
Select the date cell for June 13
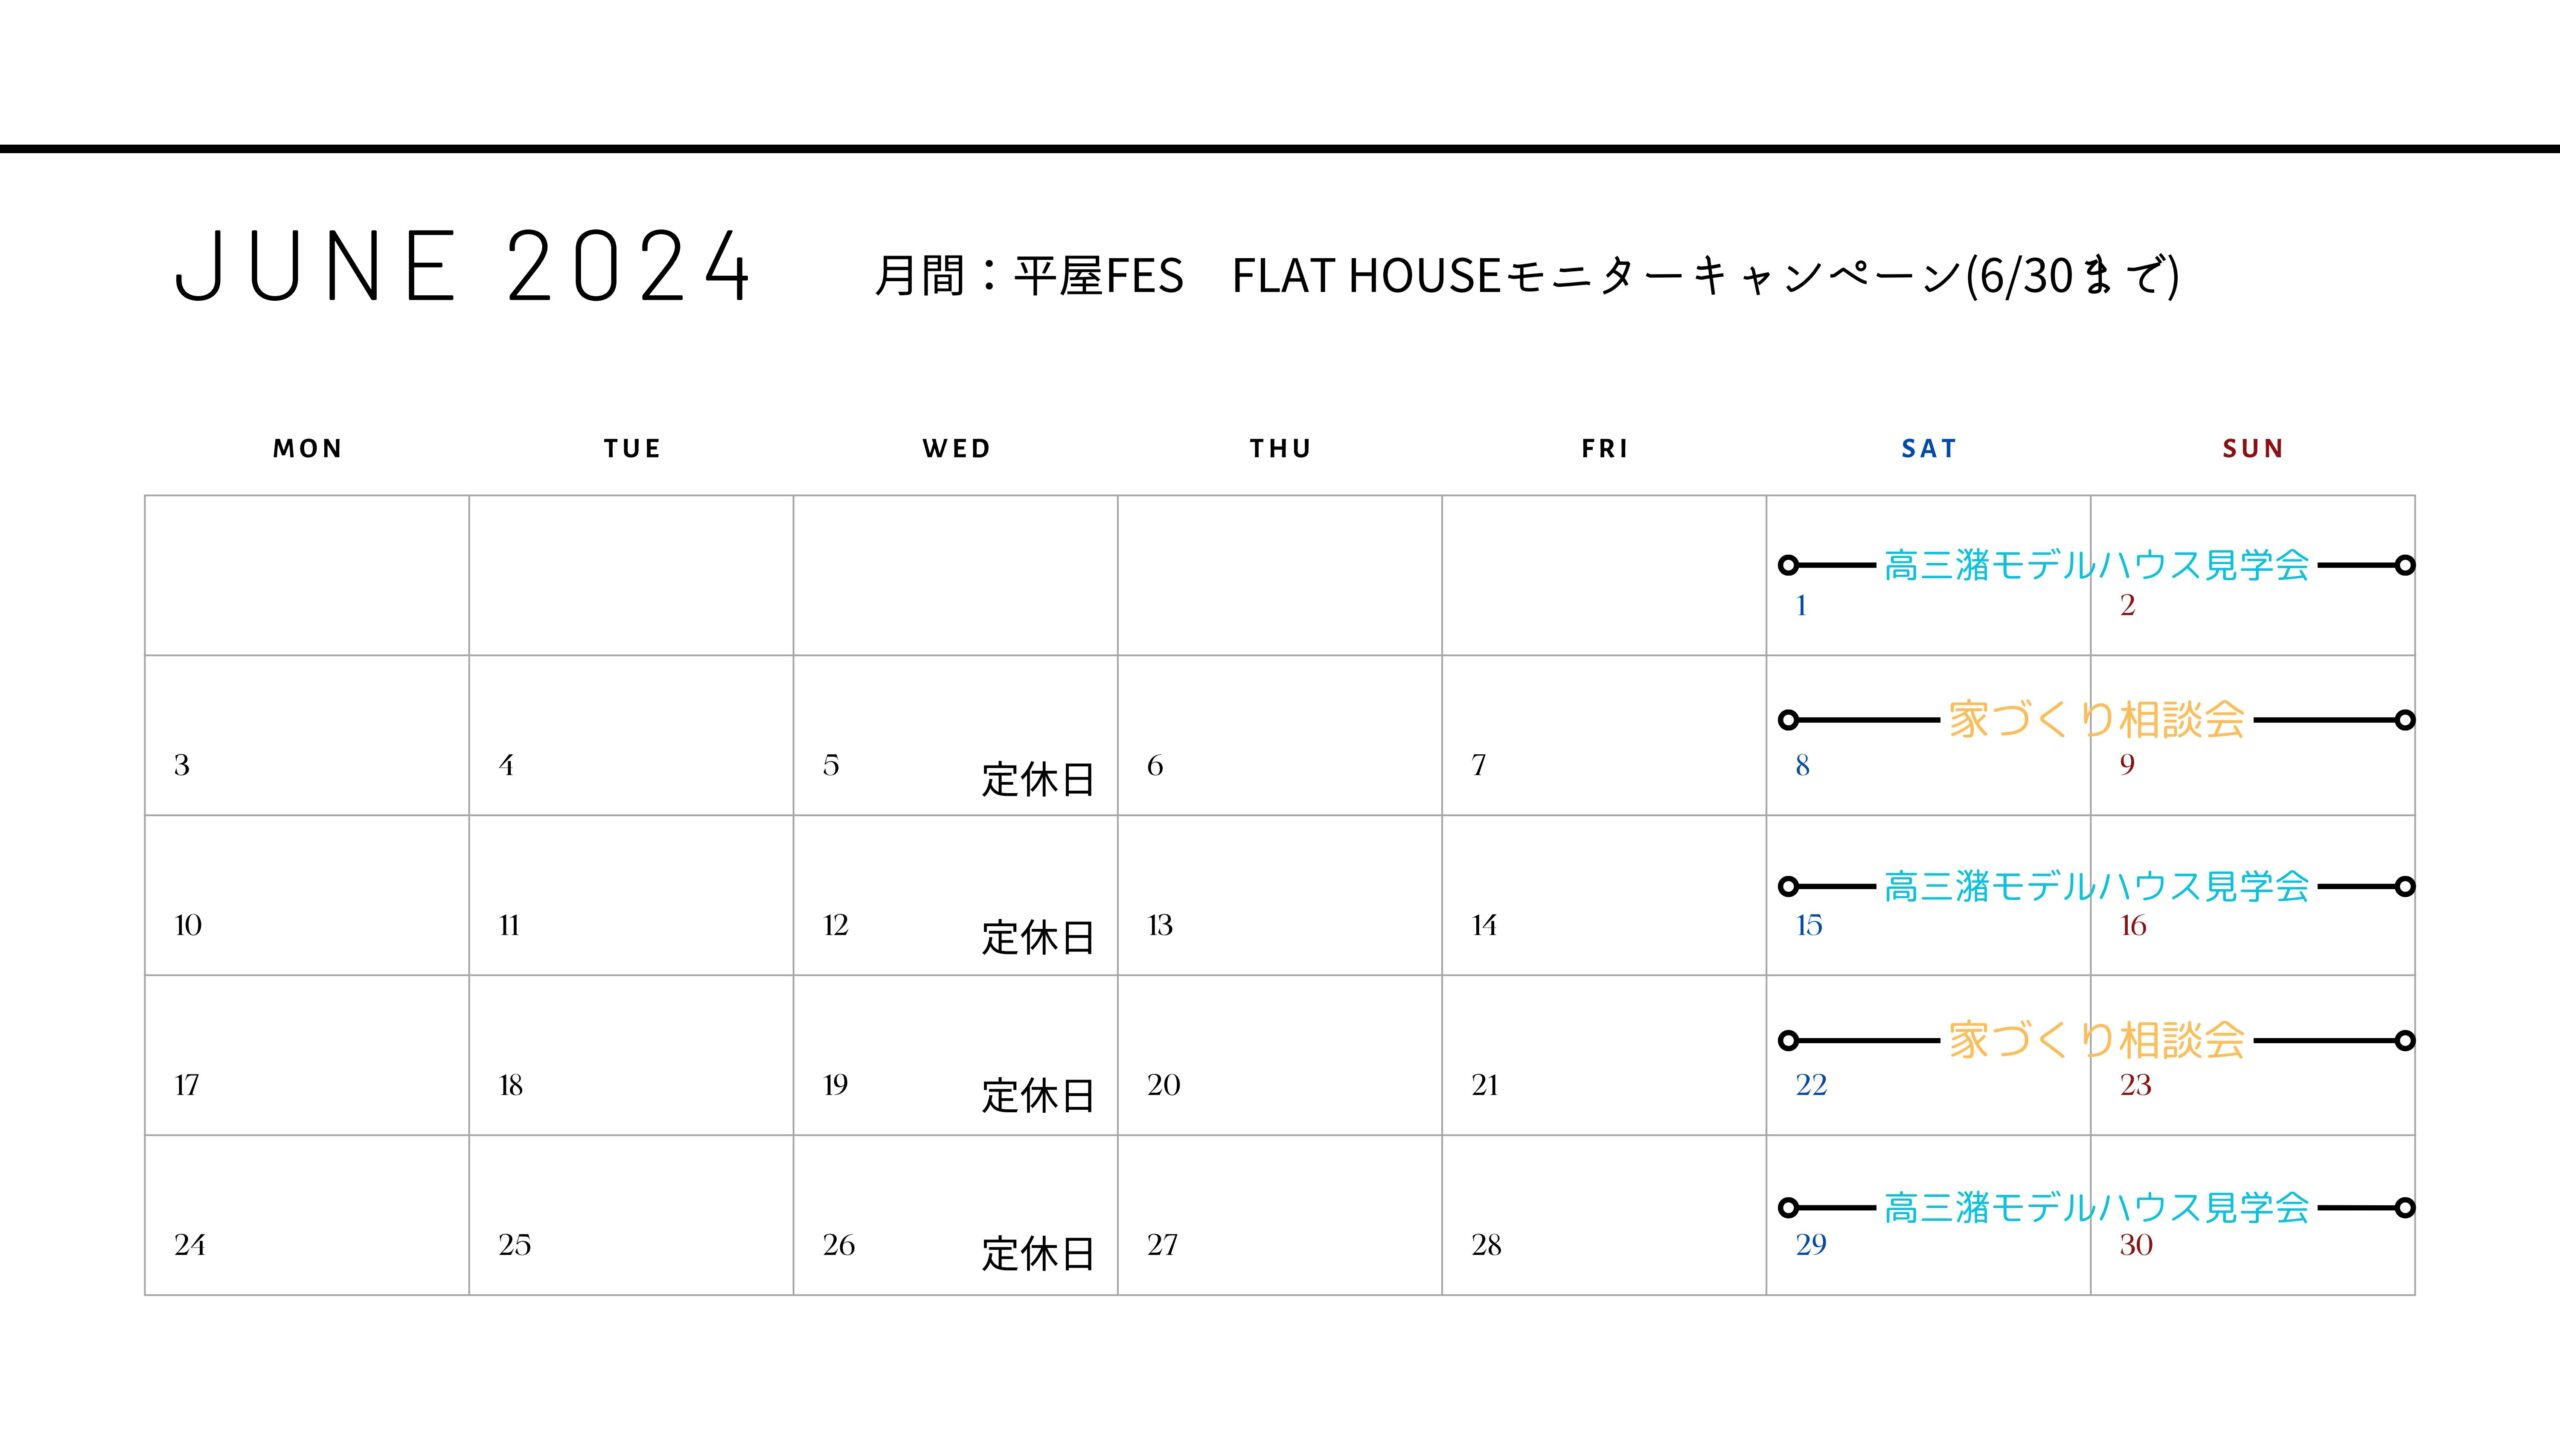pos(1280,895)
